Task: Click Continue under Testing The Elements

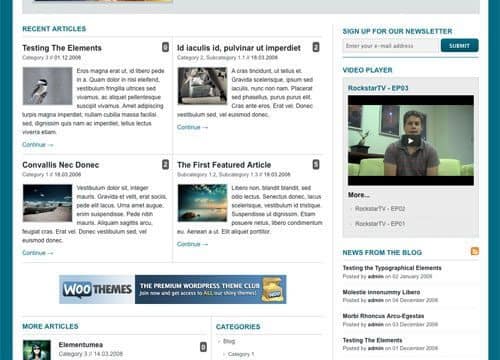Action: click(38, 145)
